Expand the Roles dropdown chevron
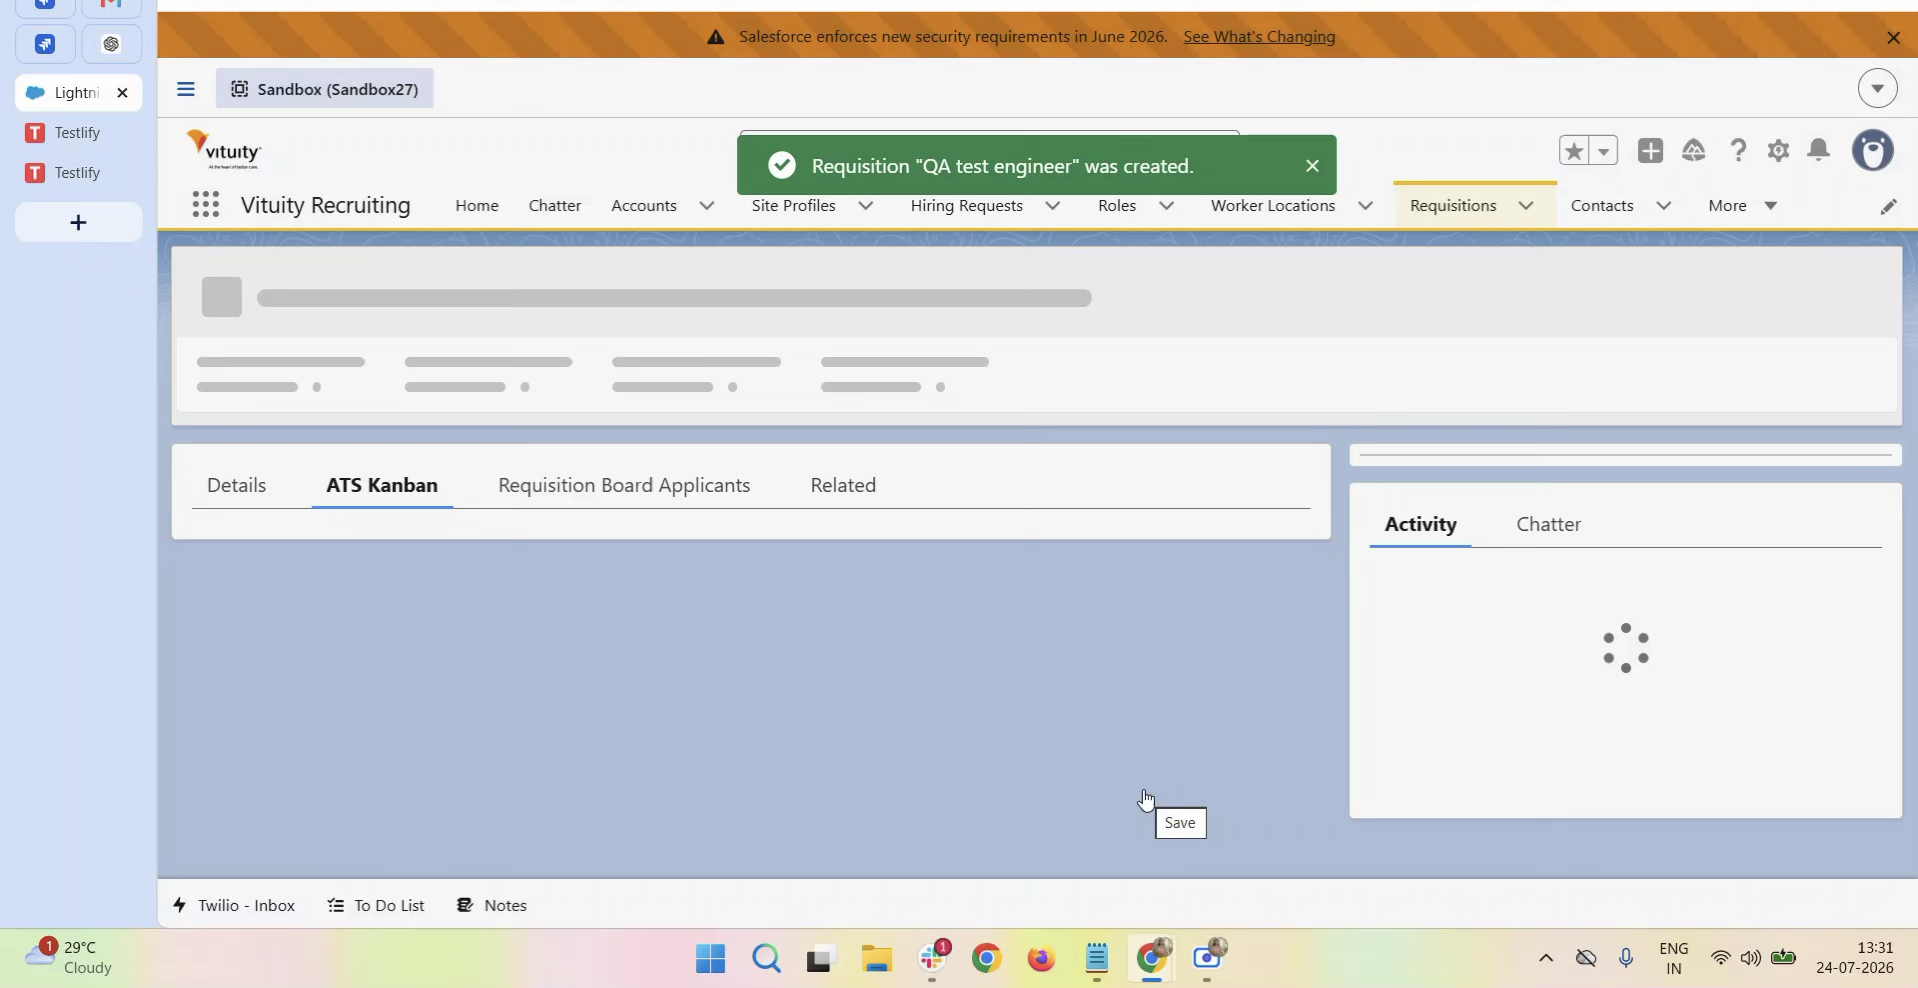1918x988 pixels. coord(1166,206)
